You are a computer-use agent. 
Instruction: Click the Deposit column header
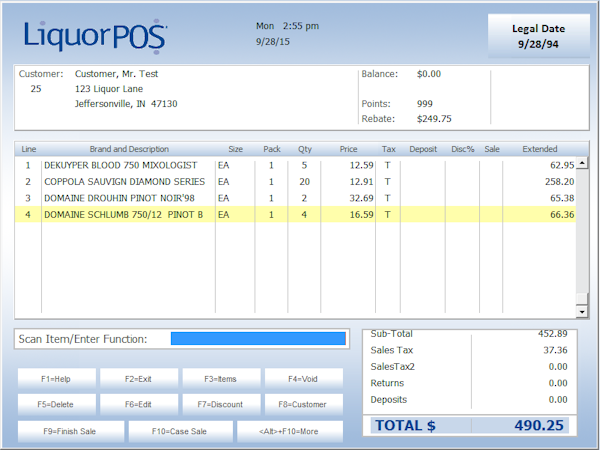click(x=423, y=149)
